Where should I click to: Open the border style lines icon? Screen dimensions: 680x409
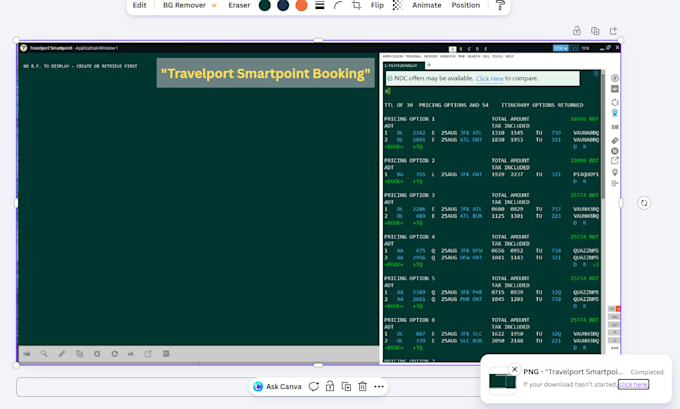(x=320, y=5)
